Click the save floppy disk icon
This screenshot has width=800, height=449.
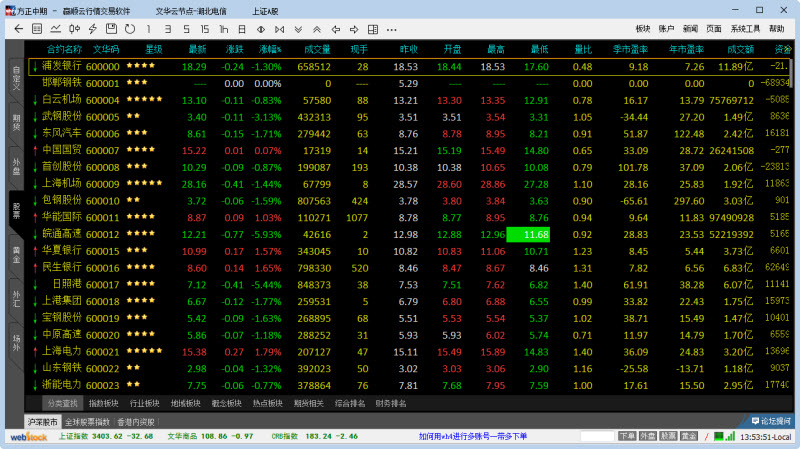(111, 29)
